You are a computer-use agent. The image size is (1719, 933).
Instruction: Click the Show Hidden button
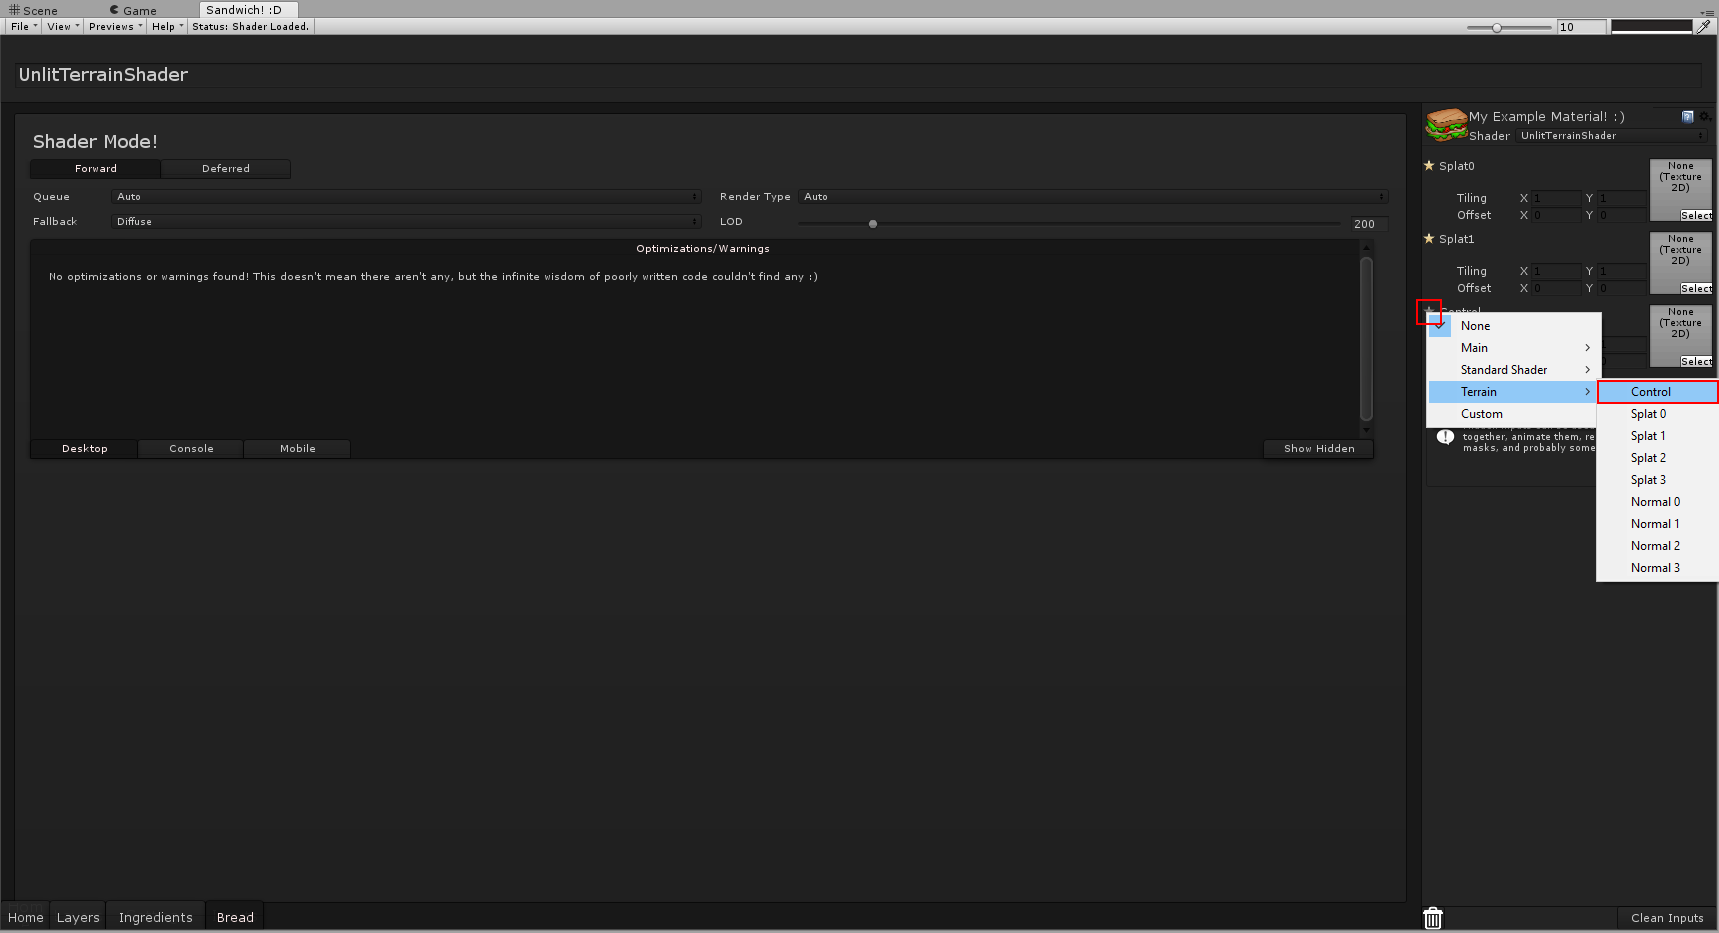coord(1319,449)
